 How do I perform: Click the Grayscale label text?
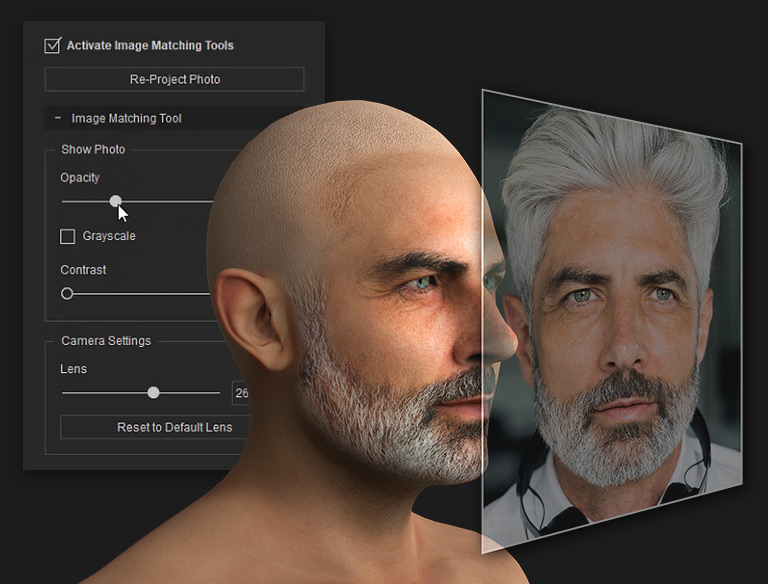pyautogui.click(x=109, y=236)
